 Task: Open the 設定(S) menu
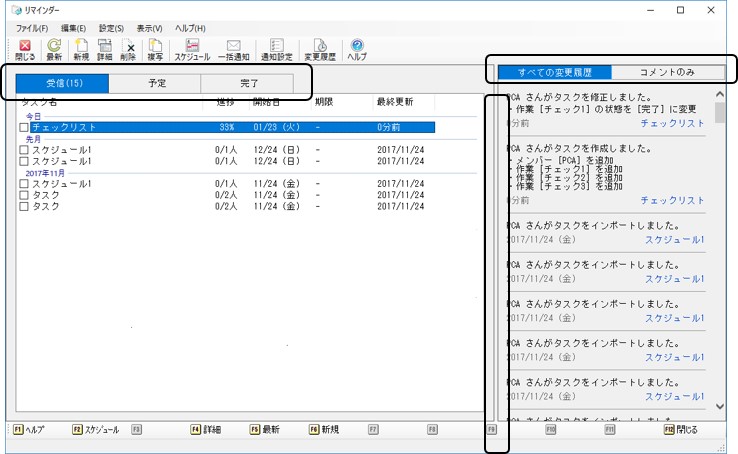111,28
